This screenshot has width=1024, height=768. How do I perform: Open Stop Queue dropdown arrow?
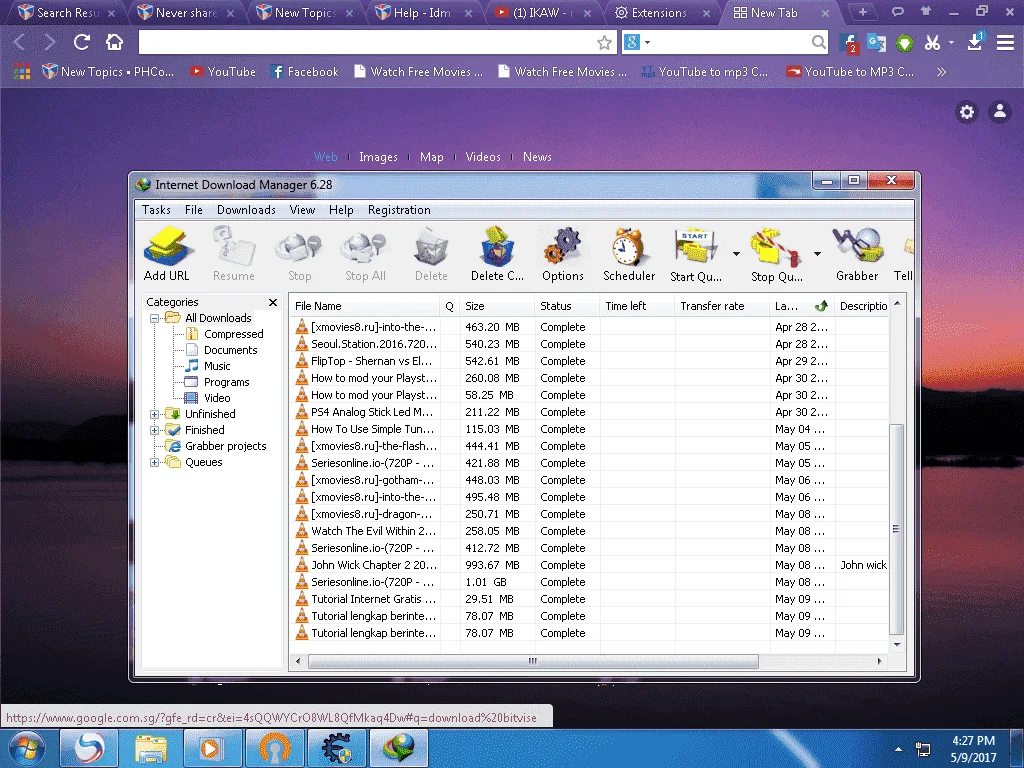tap(817, 253)
